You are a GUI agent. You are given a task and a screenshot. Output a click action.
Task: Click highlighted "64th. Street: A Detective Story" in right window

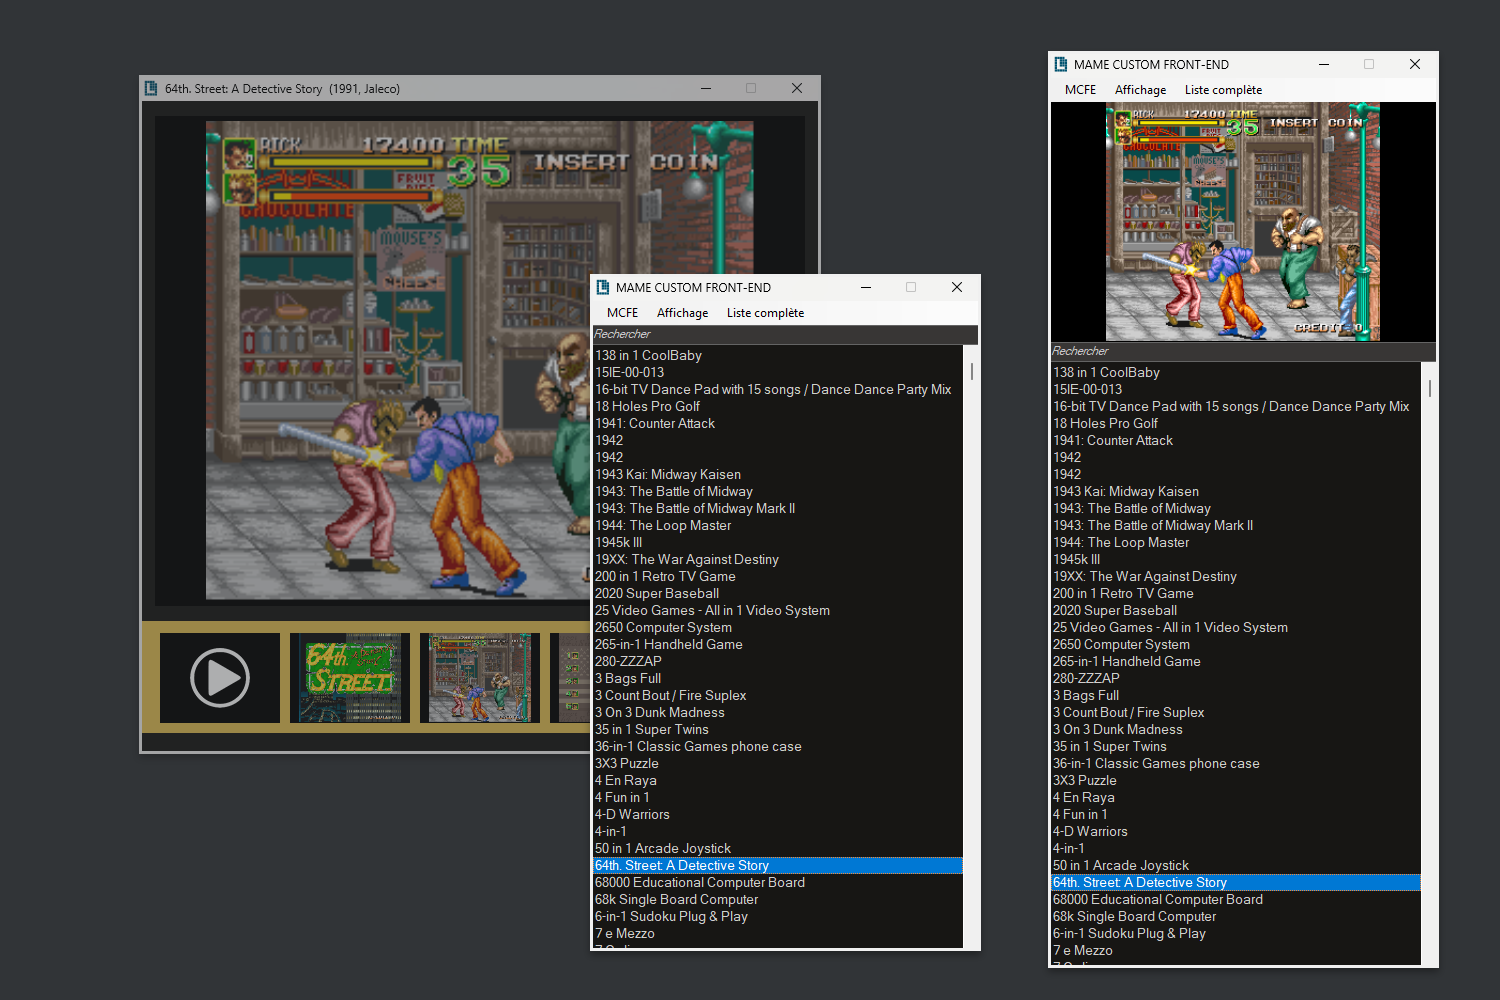1235,882
